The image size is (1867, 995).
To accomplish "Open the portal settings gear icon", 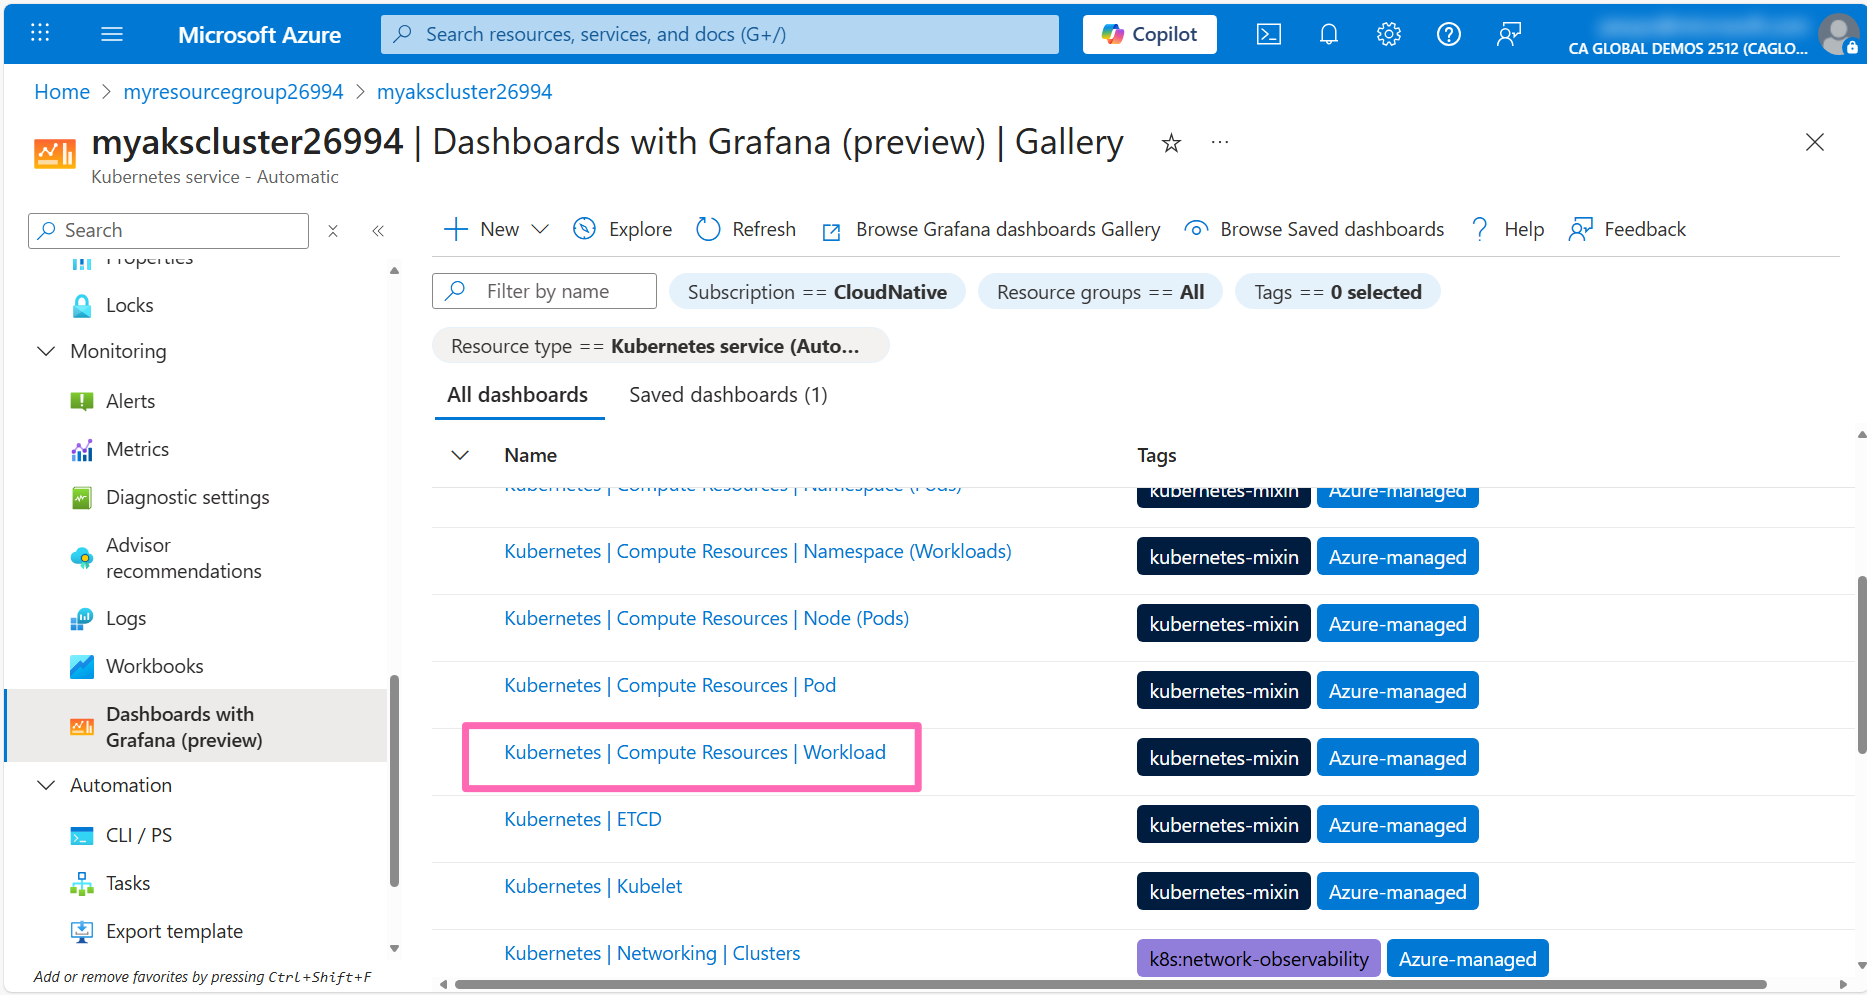I will 1388,34.
